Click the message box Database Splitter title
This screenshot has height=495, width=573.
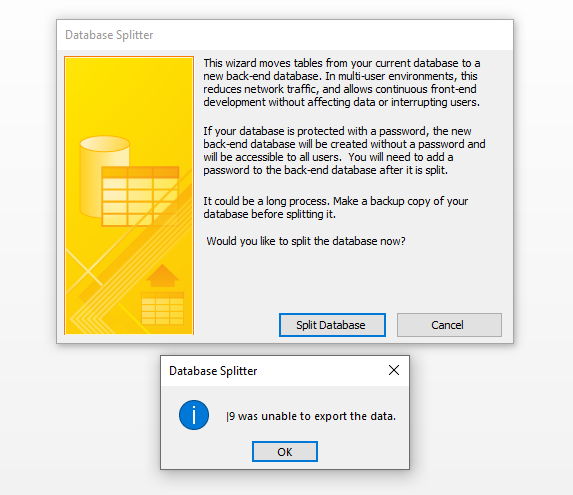click(213, 371)
